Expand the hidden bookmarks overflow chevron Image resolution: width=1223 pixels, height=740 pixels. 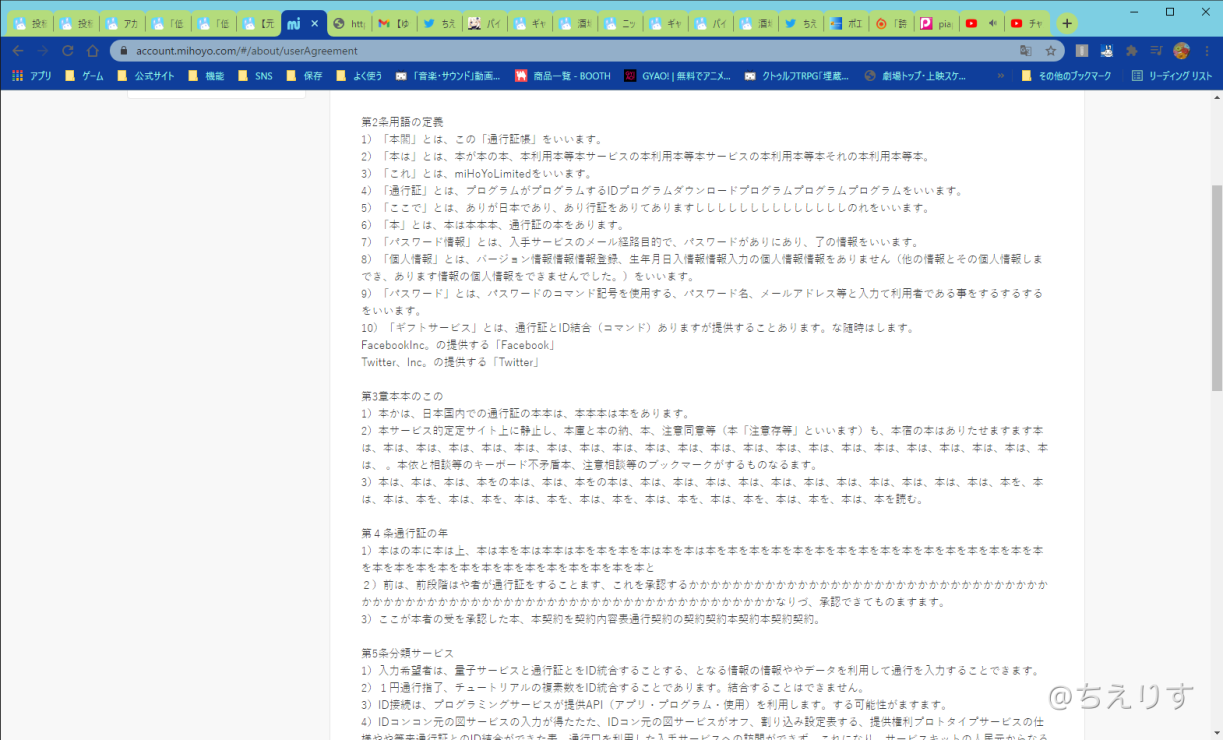(x=1002, y=74)
